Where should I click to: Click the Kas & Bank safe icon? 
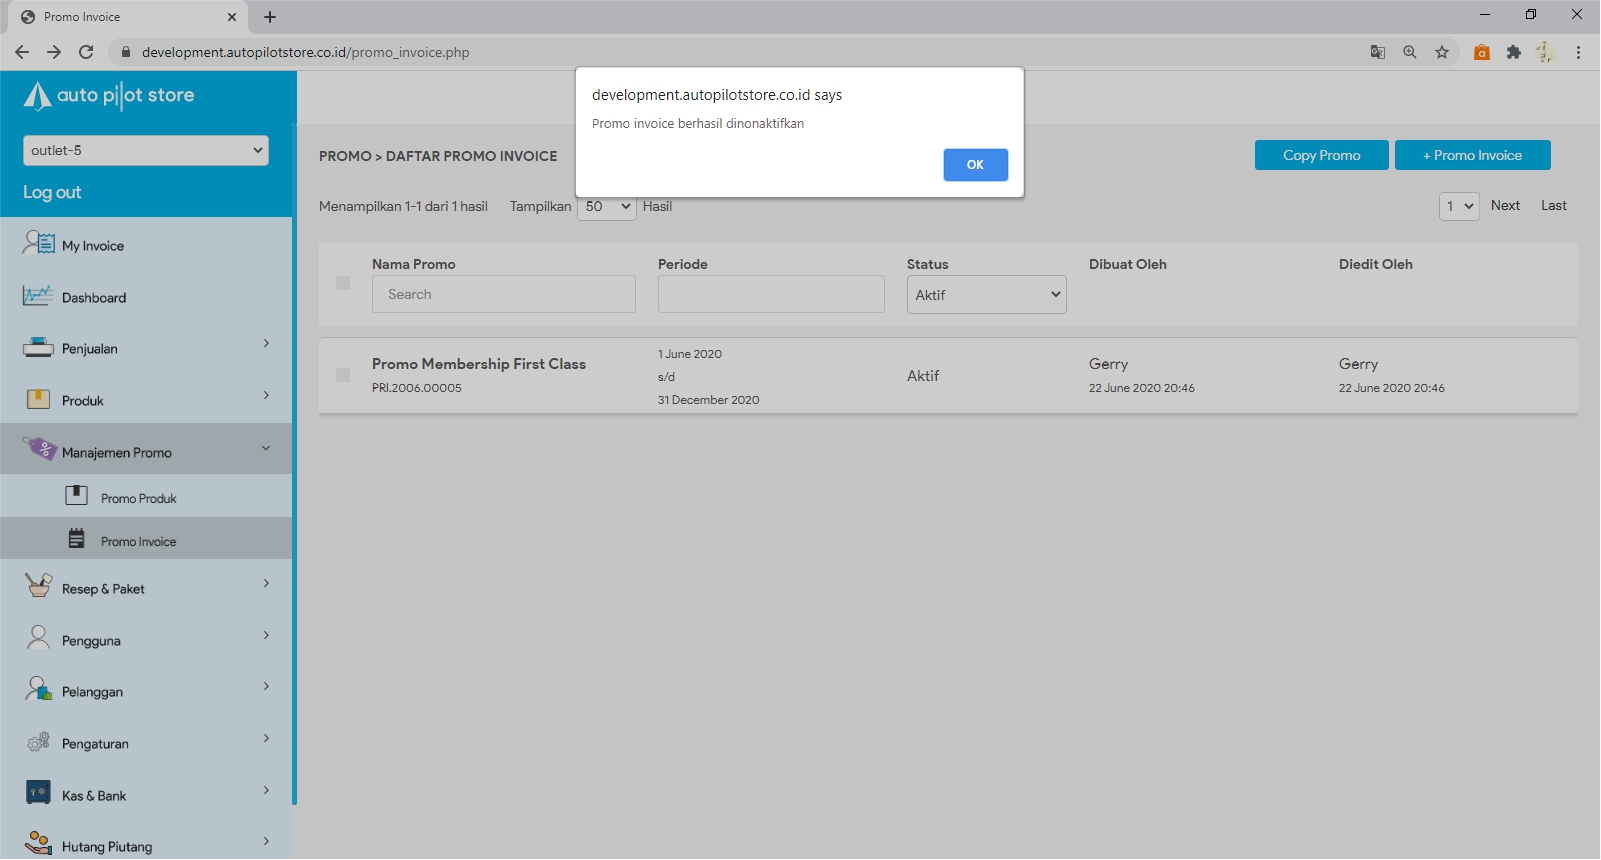pos(38,794)
